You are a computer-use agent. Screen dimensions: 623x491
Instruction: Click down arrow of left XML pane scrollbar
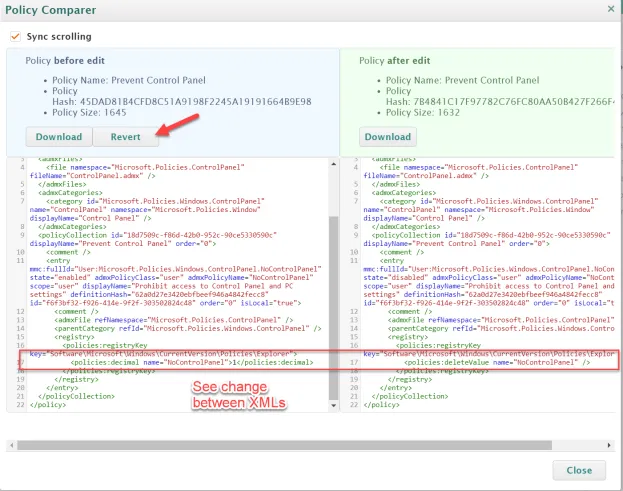(333, 406)
